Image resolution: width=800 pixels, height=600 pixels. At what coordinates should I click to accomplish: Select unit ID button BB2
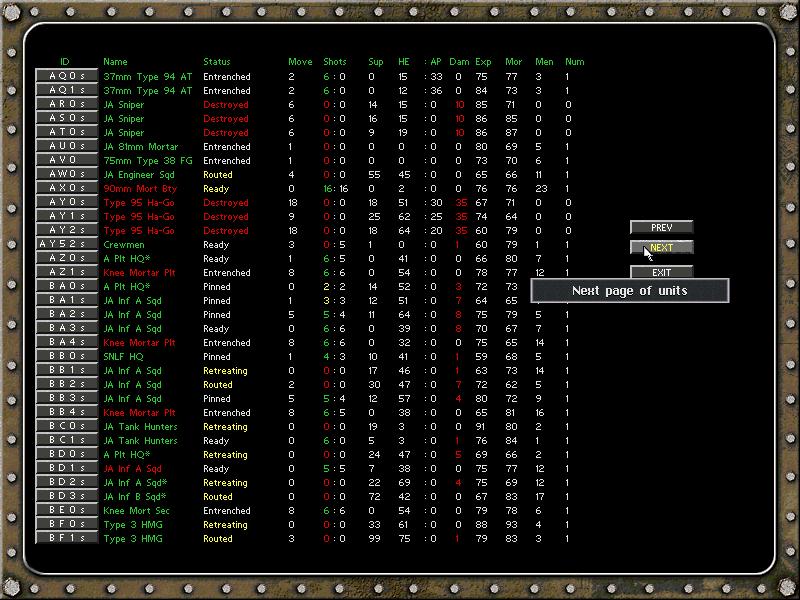coord(67,384)
